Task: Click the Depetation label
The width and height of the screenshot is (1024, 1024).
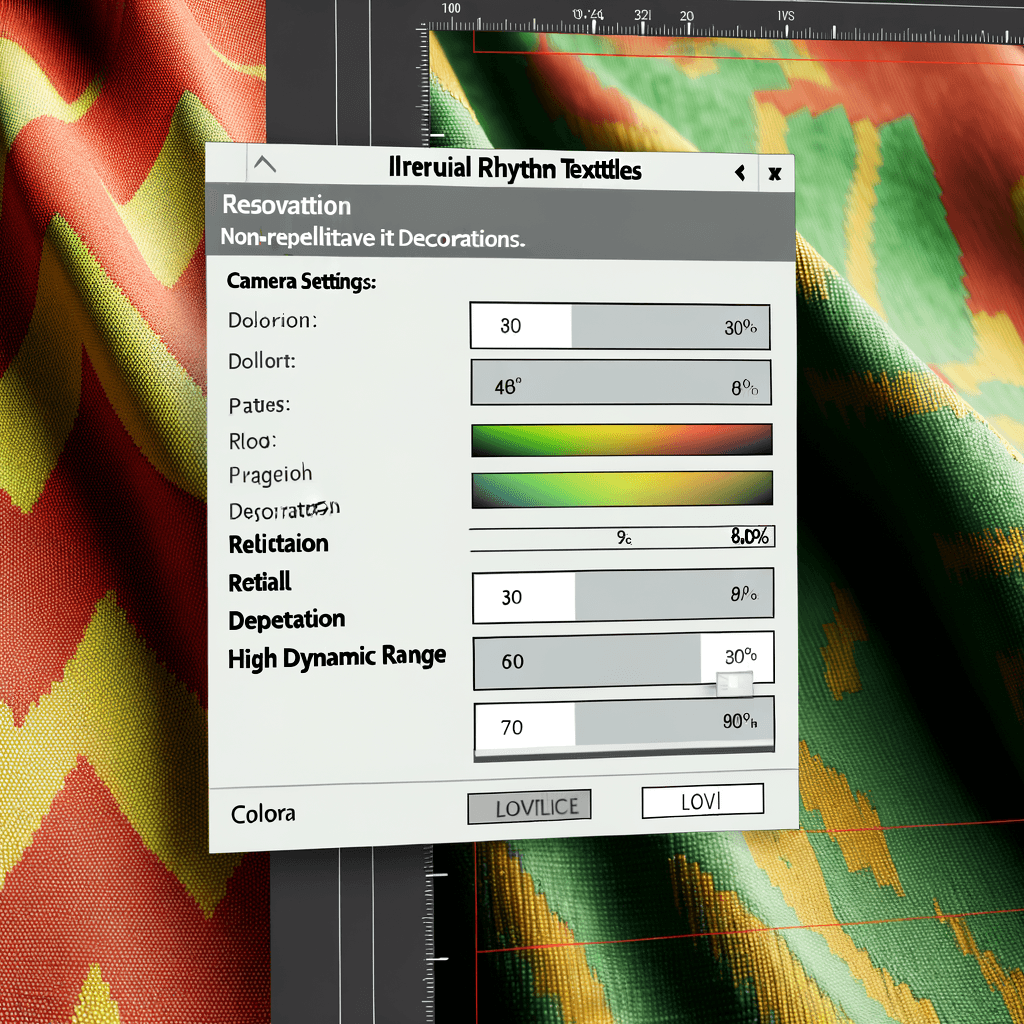Action: [287, 620]
